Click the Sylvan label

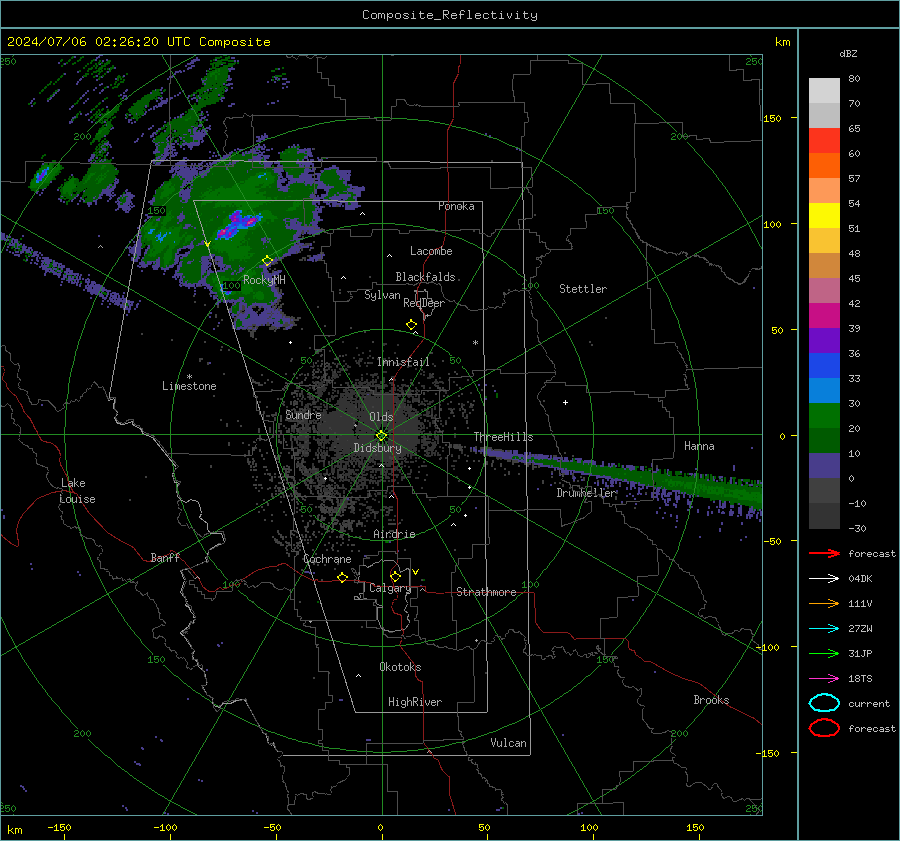coord(382,295)
